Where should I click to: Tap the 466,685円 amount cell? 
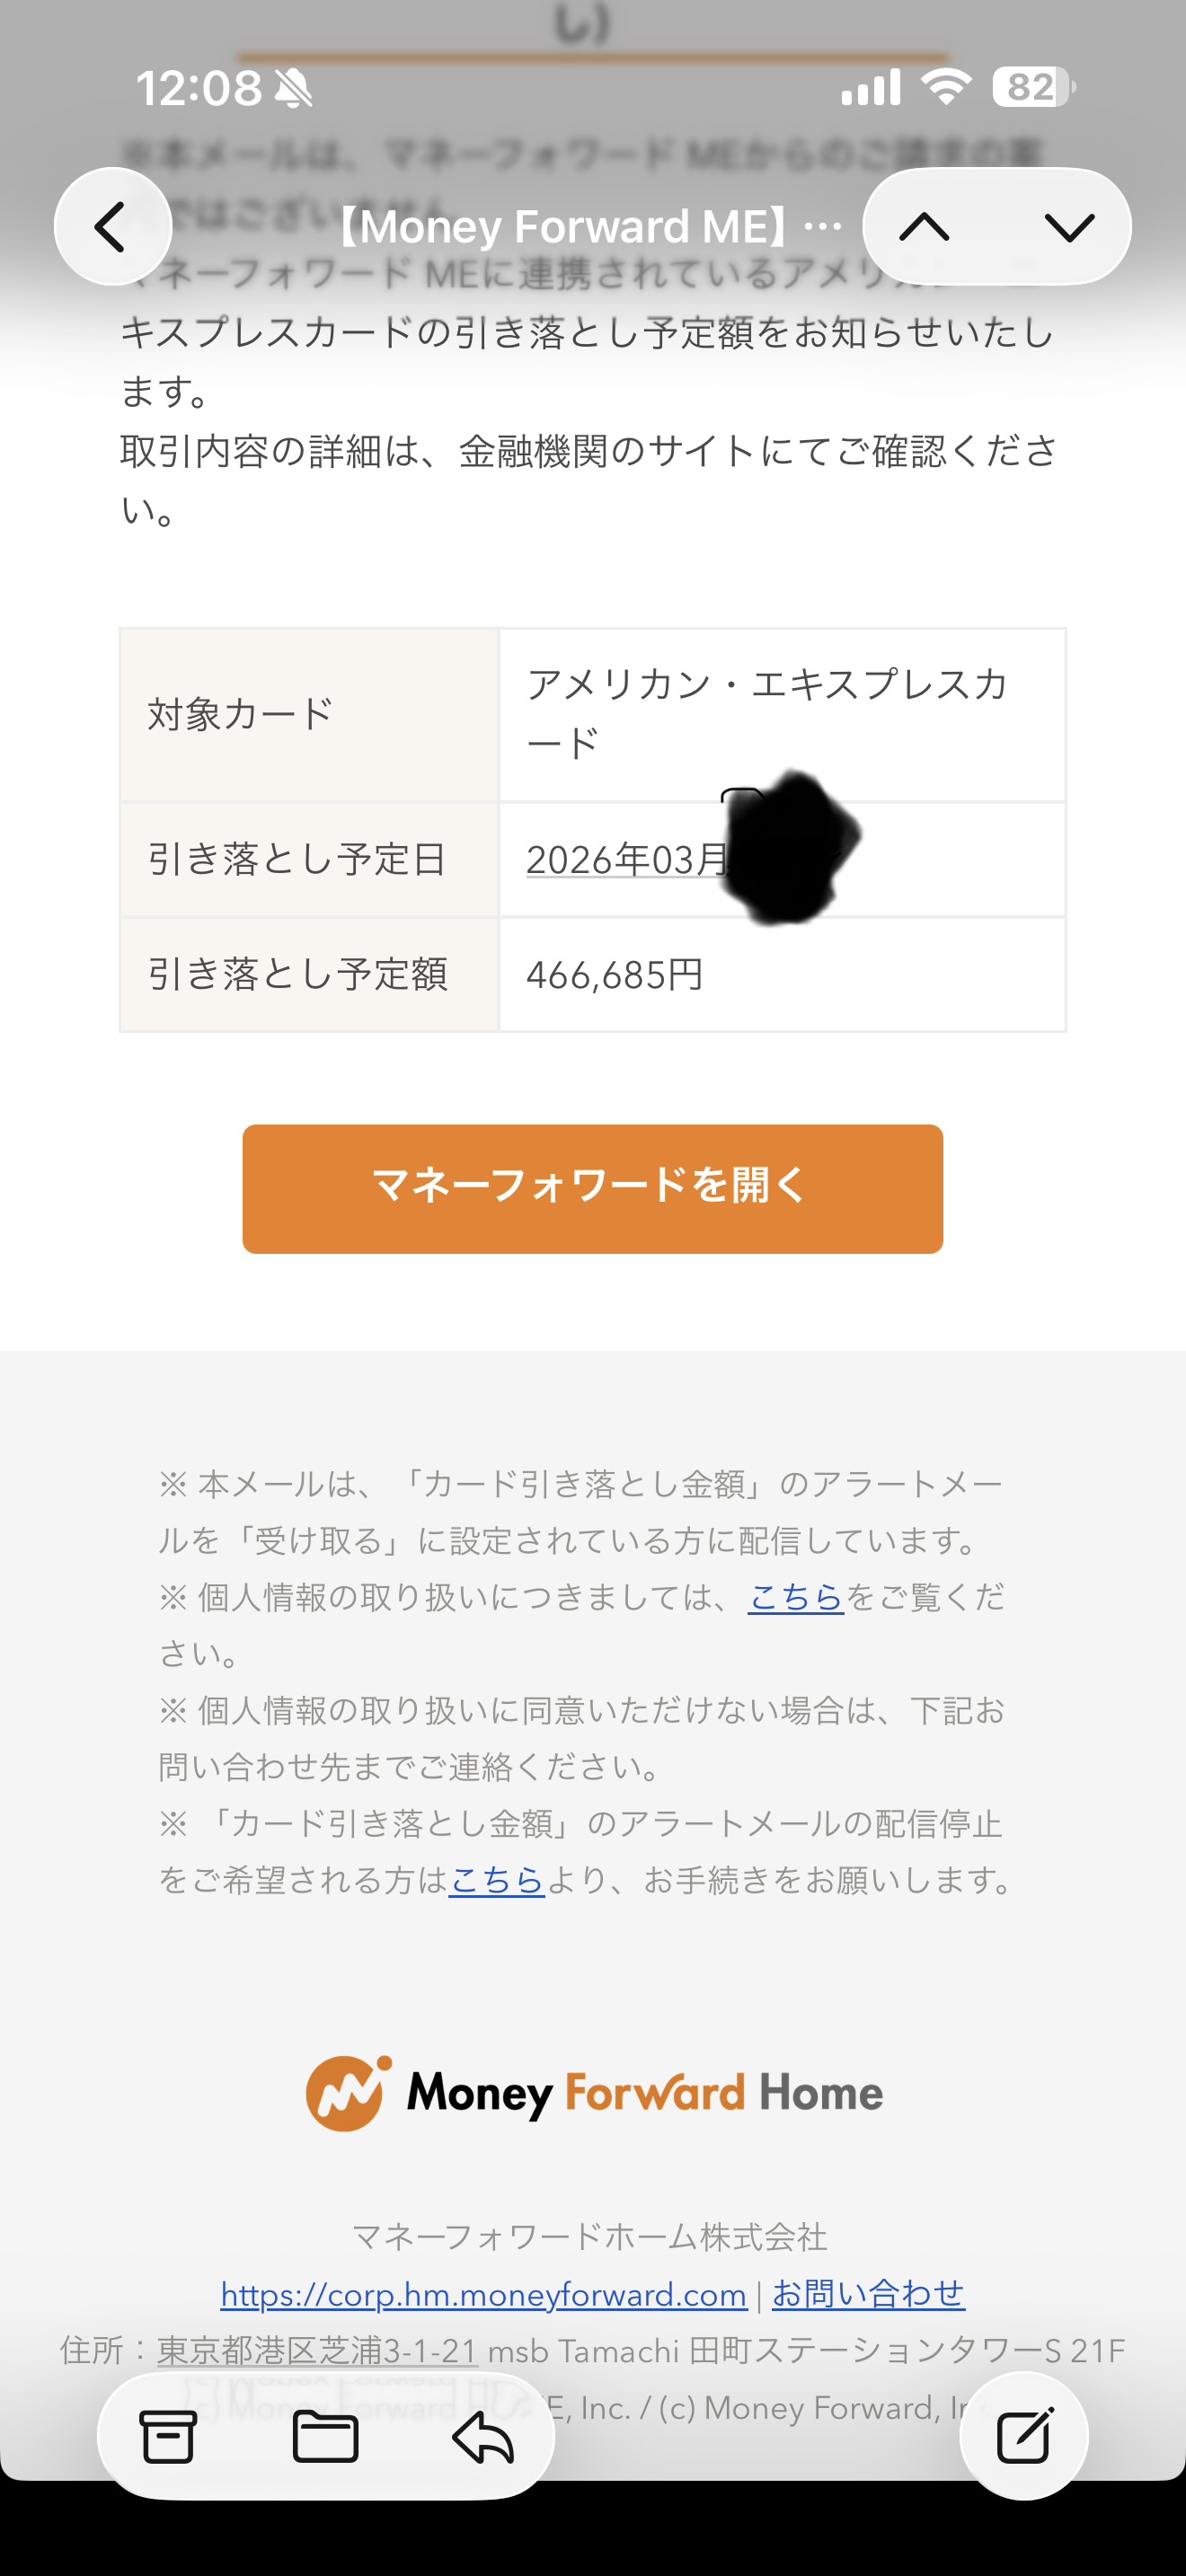[615, 974]
